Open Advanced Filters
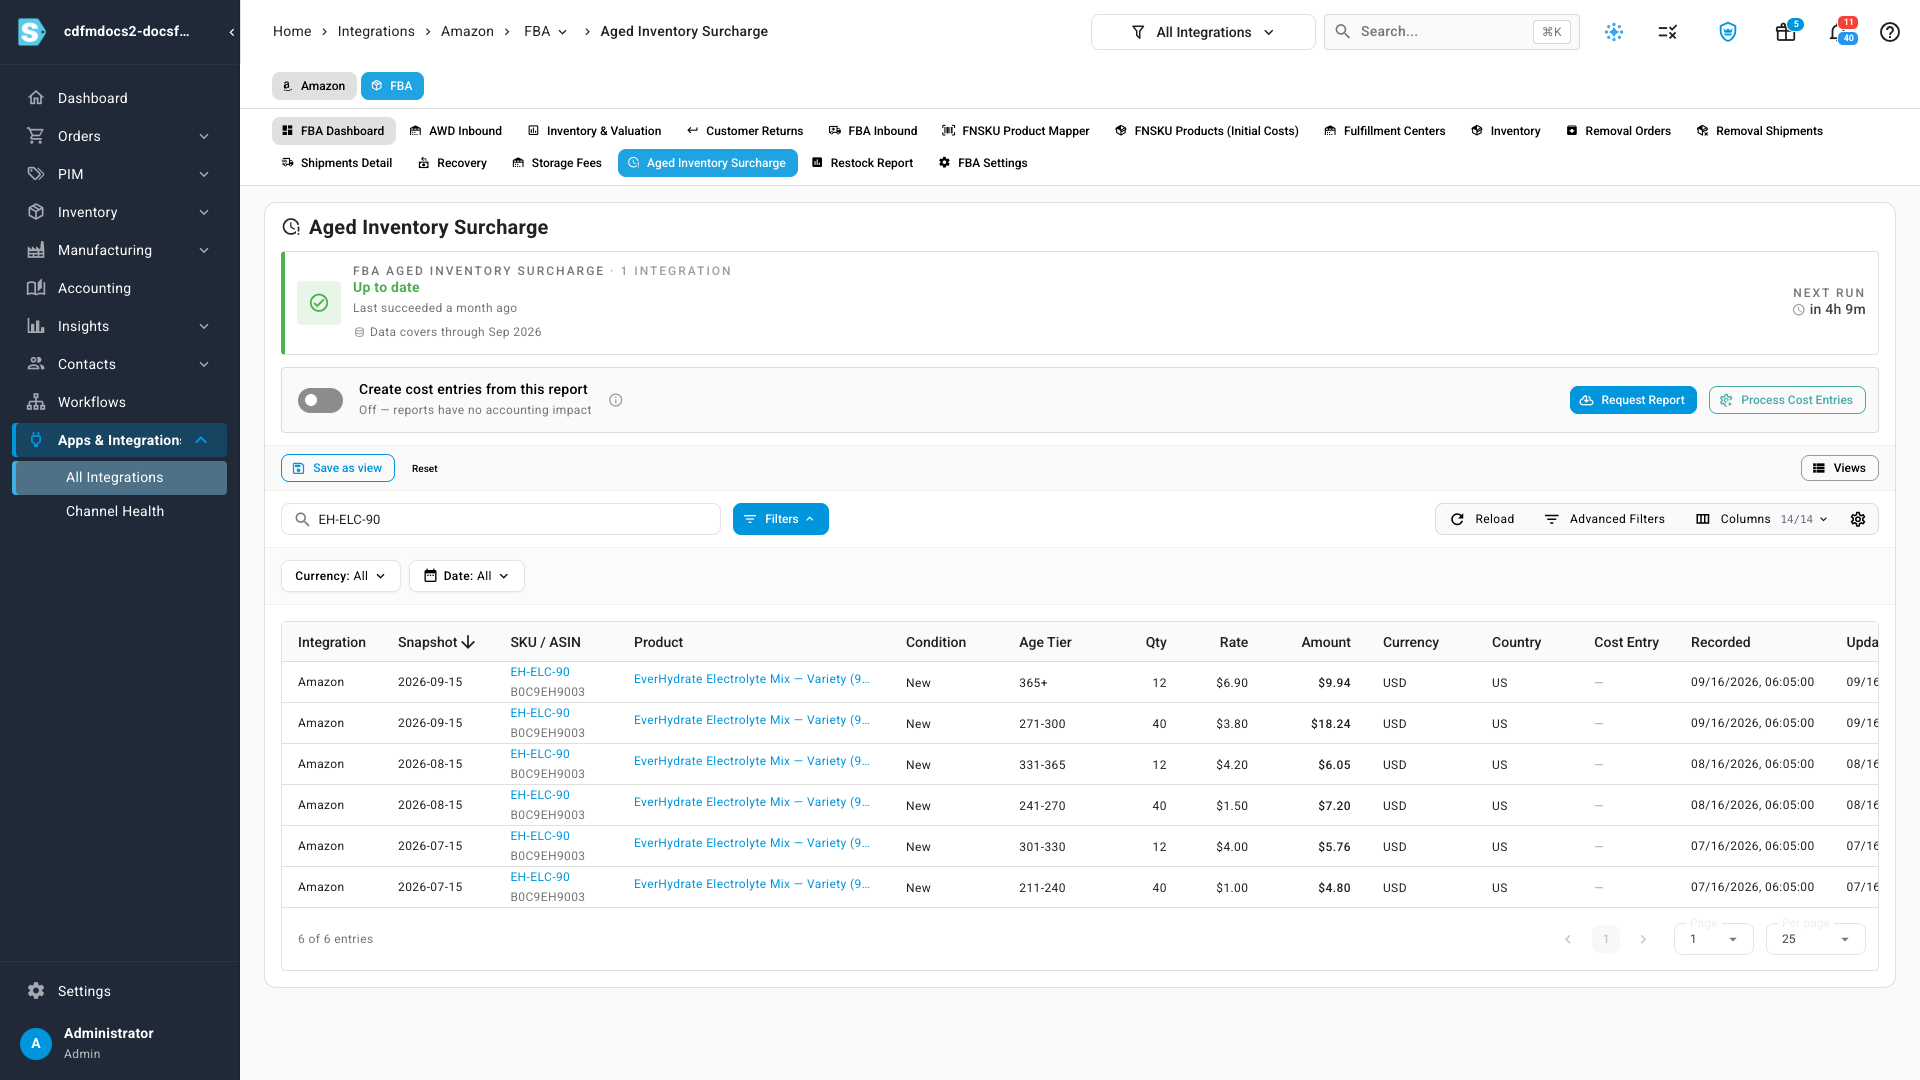Image resolution: width=1920 pixels, height=1080 pixels. pos(1605,519)
